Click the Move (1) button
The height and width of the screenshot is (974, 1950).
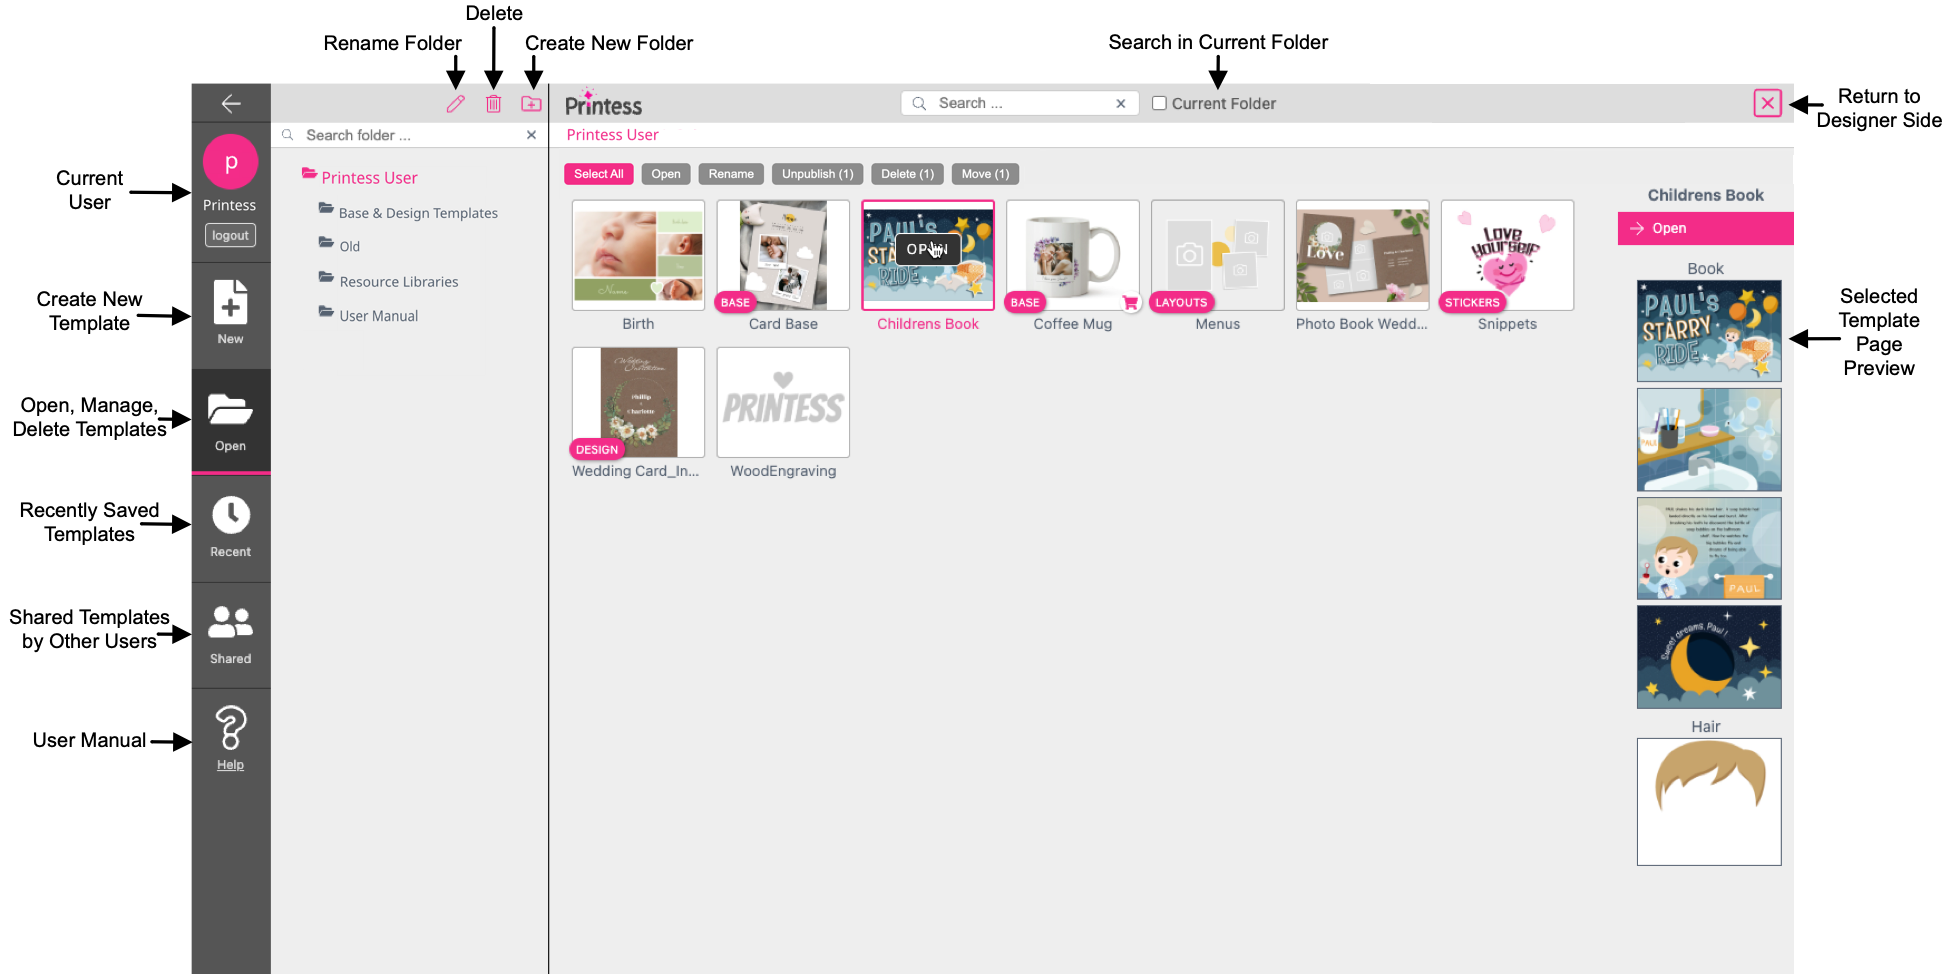coord(985,174)
